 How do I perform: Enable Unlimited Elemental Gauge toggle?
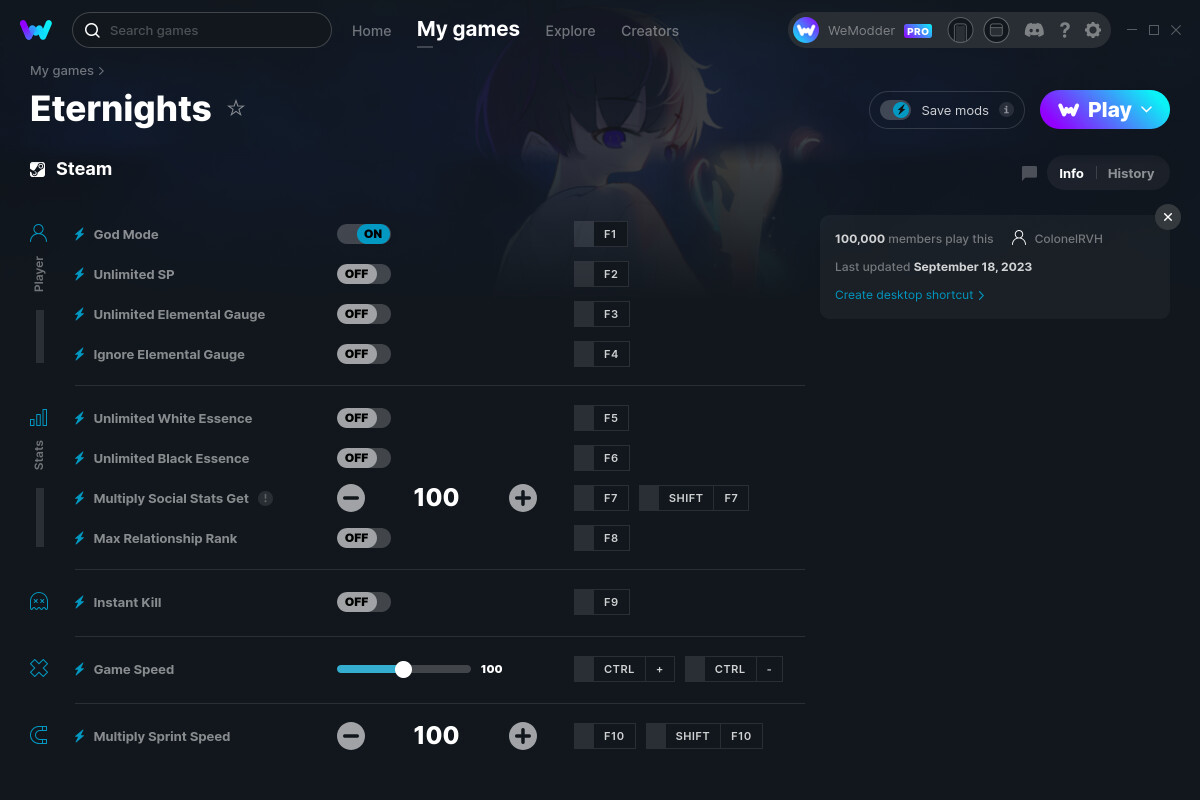click(364, 314)
